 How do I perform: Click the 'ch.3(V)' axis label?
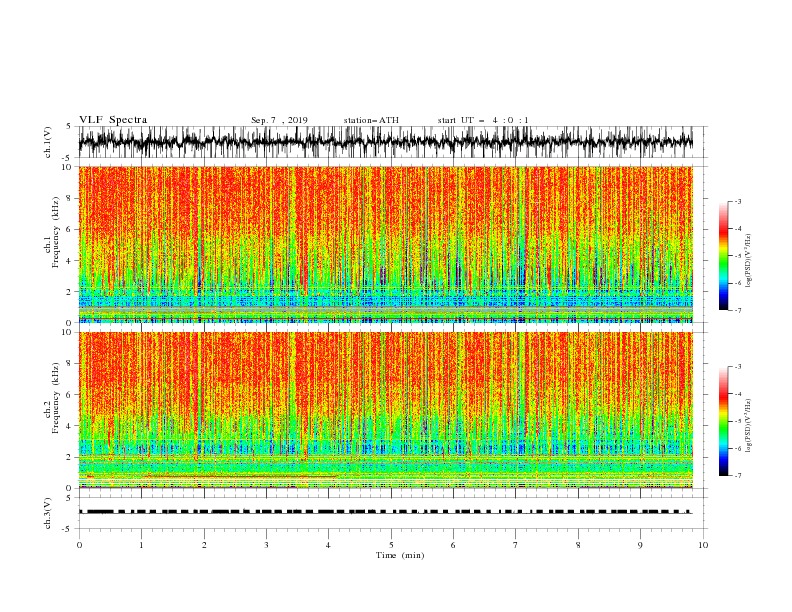[48, 513]
